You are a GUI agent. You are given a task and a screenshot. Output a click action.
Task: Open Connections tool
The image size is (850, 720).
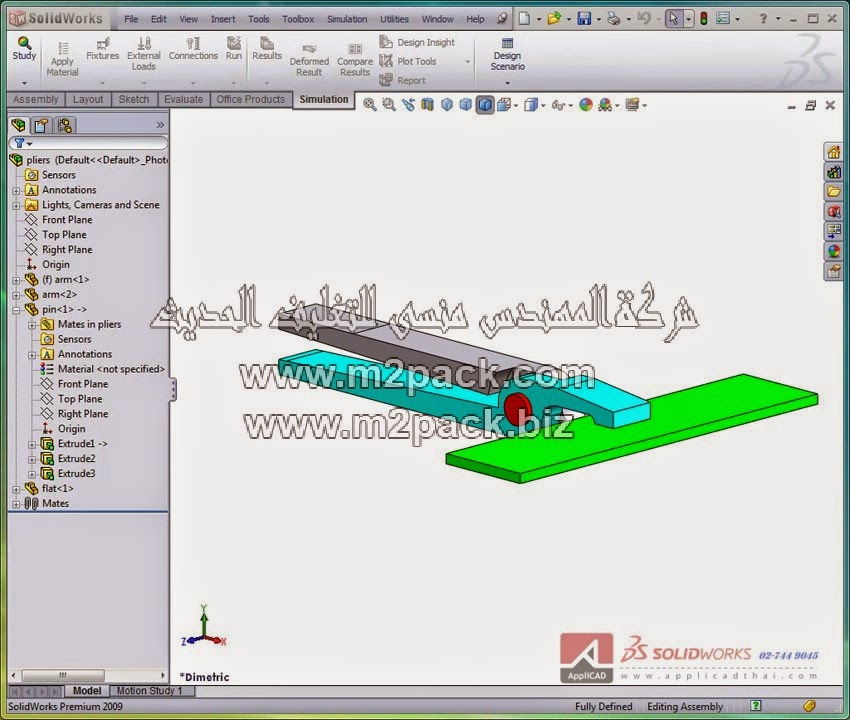[193, 48]
